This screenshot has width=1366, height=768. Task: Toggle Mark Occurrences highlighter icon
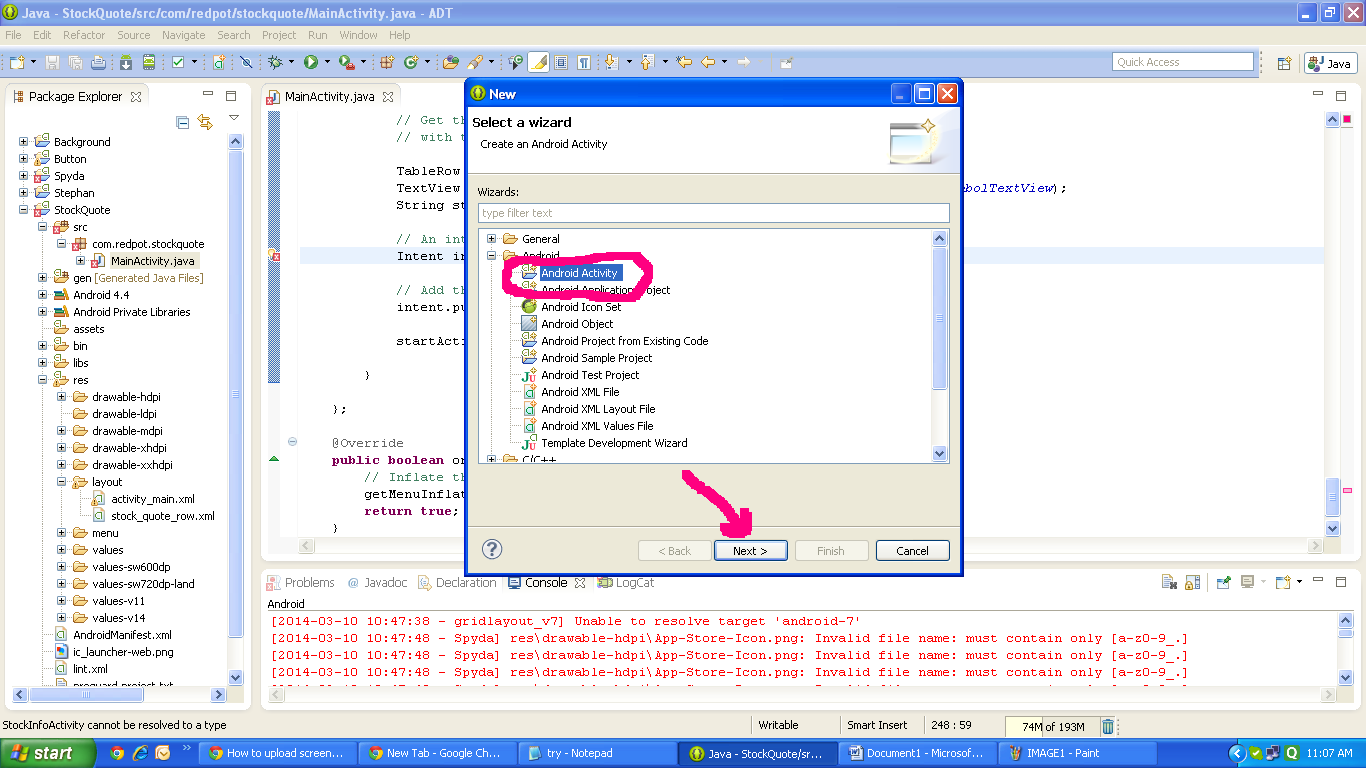coord(538,62)
